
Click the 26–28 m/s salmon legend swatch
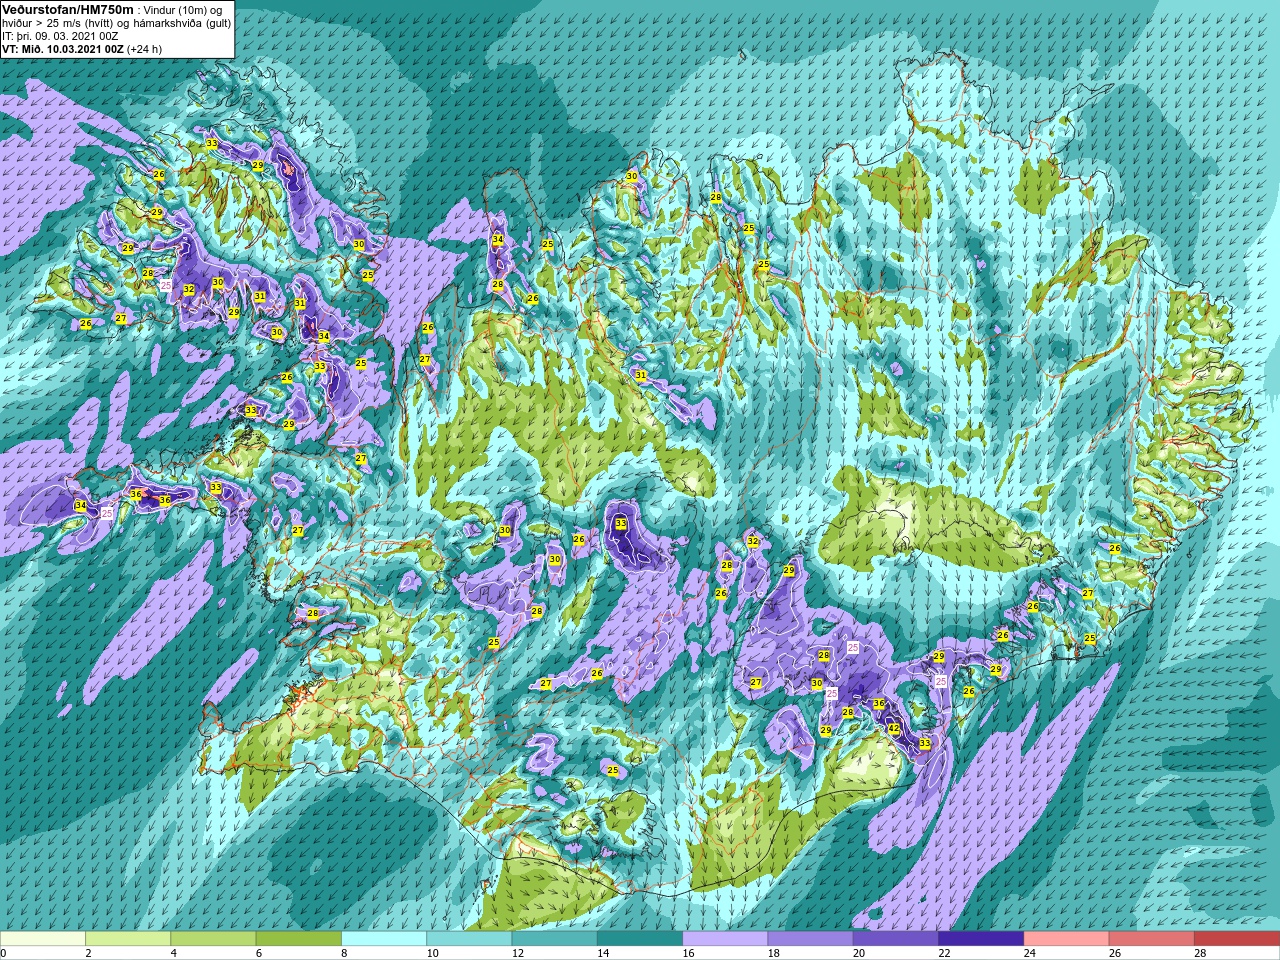coord(1151,939)
